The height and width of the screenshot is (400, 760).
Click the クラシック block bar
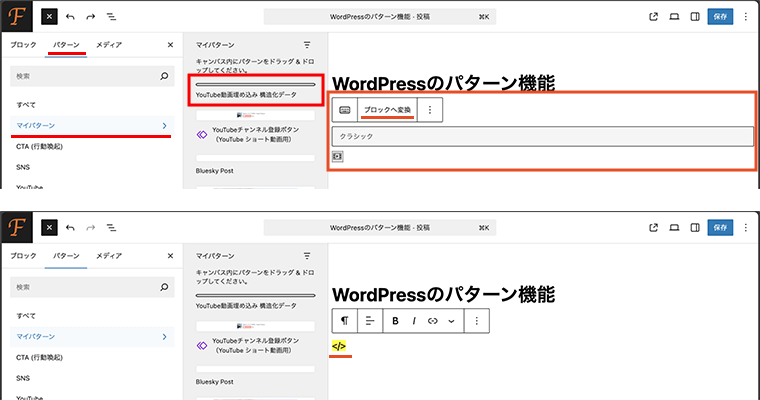(x=542, y=136)
